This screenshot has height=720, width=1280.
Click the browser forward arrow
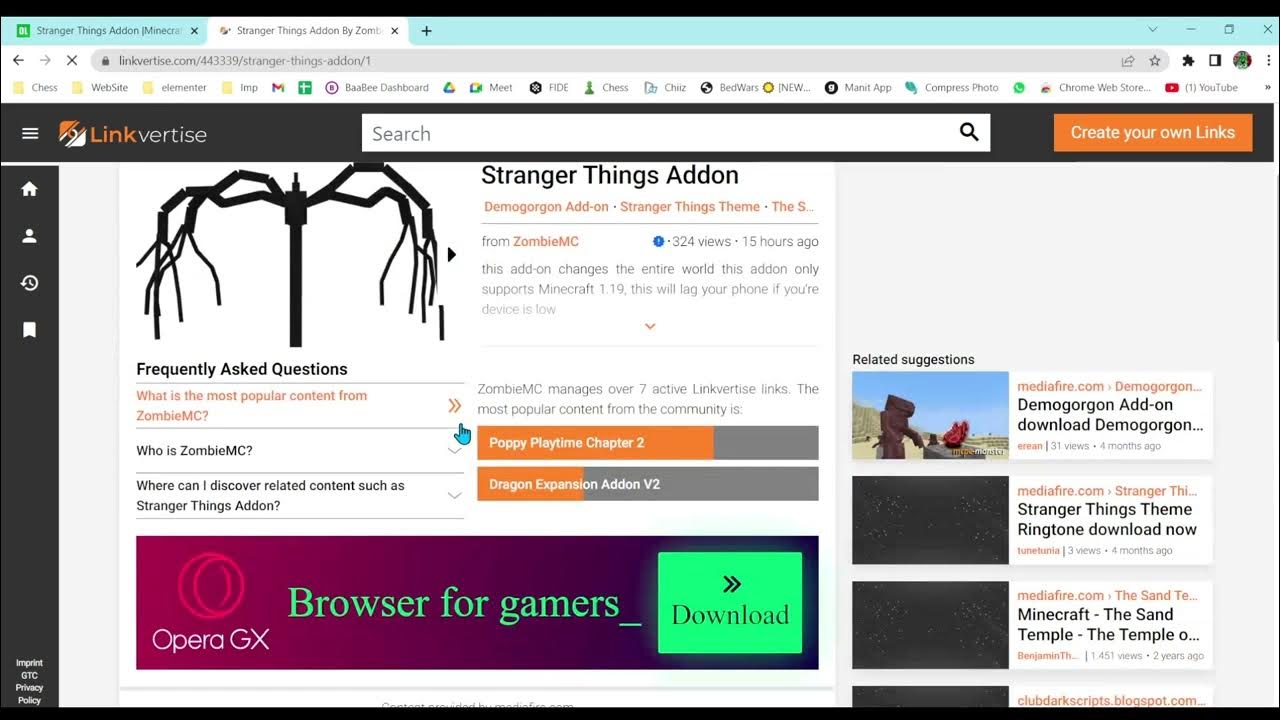[45, 60]
